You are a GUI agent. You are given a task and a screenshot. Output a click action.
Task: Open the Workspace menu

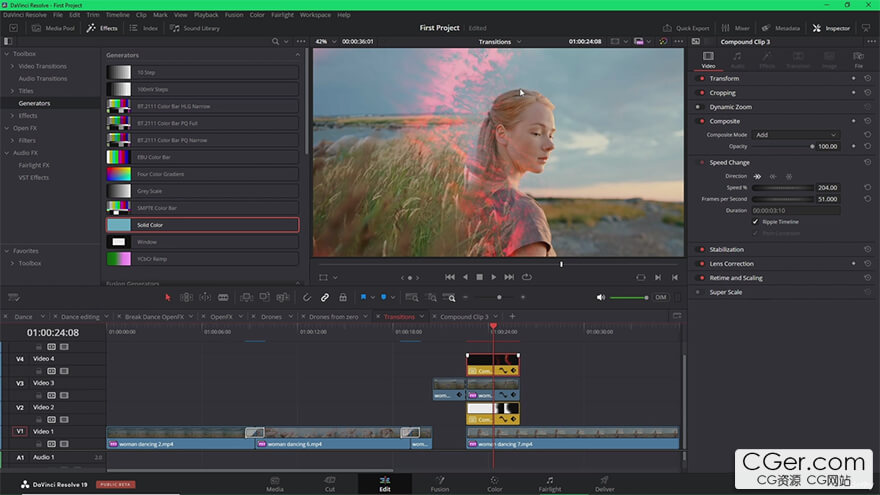(x=315, y=15)
